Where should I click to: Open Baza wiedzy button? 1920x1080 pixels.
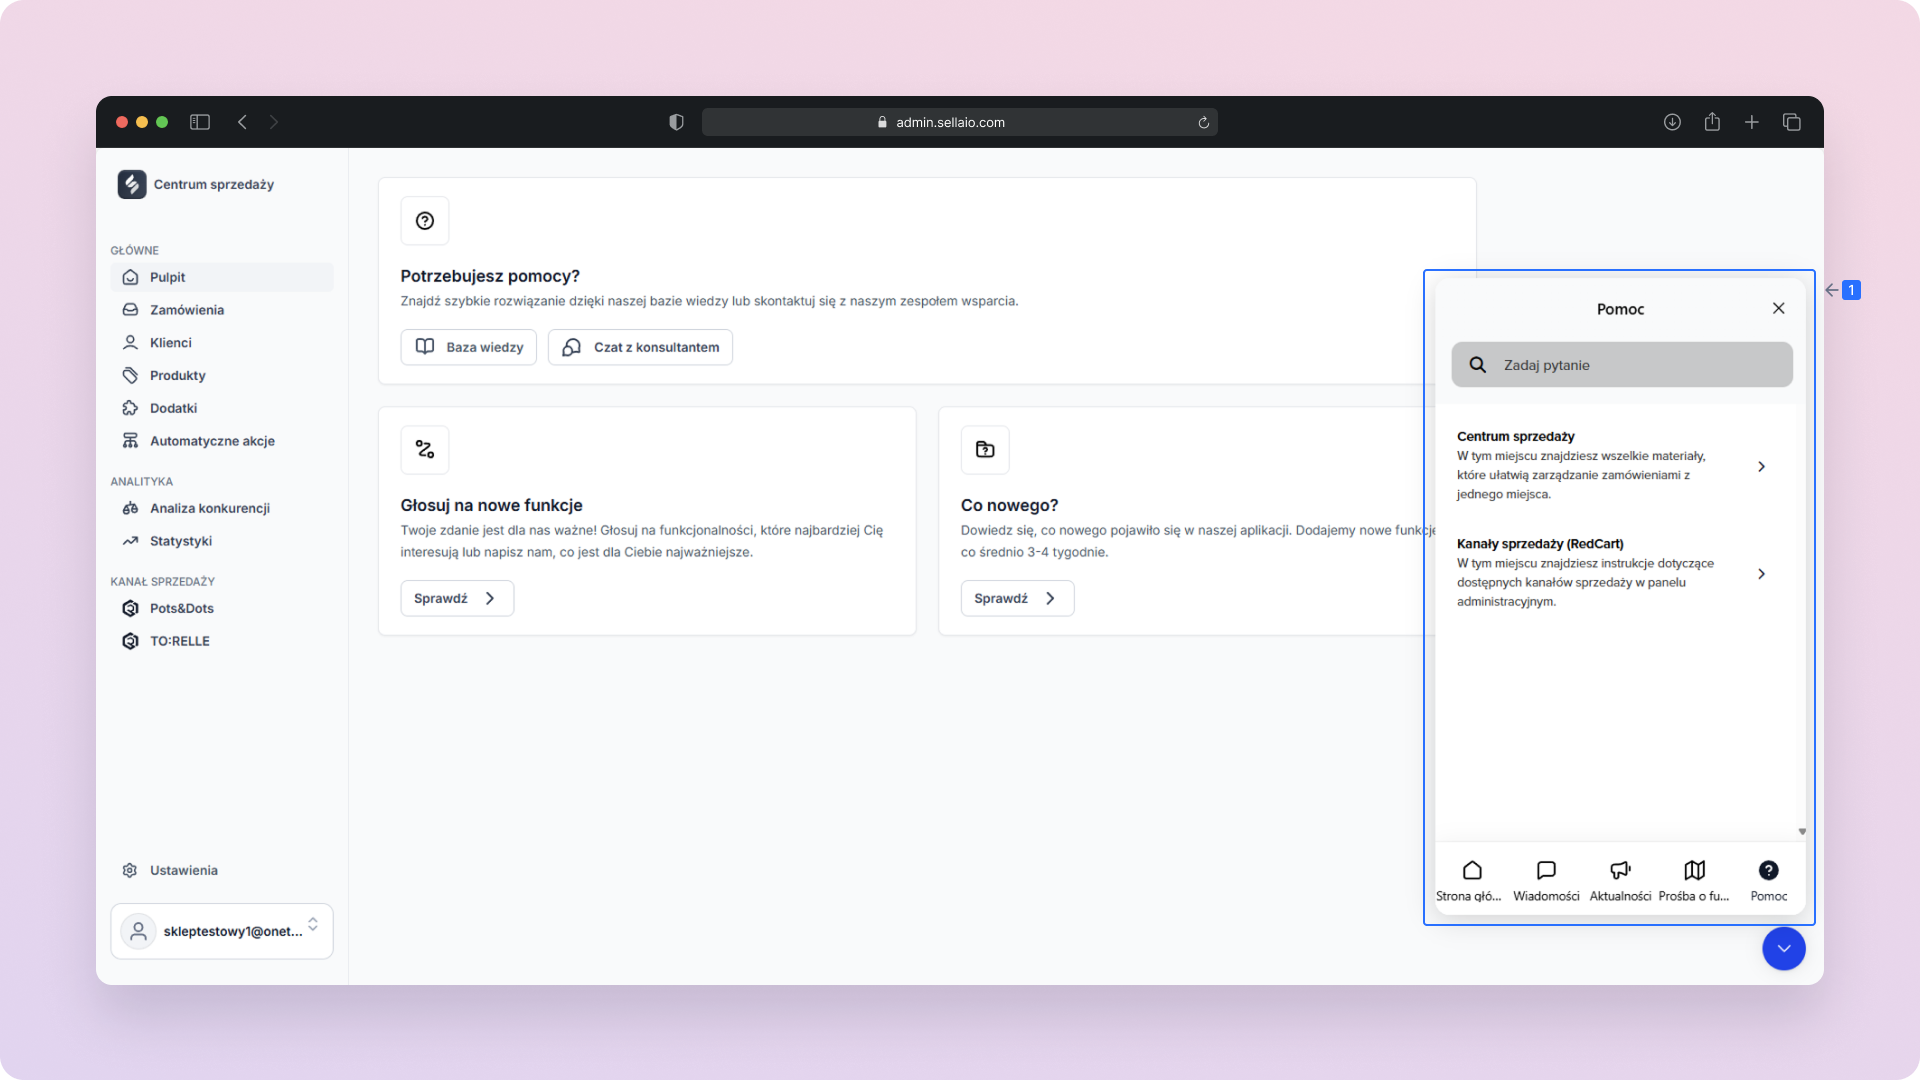point(469,347)
